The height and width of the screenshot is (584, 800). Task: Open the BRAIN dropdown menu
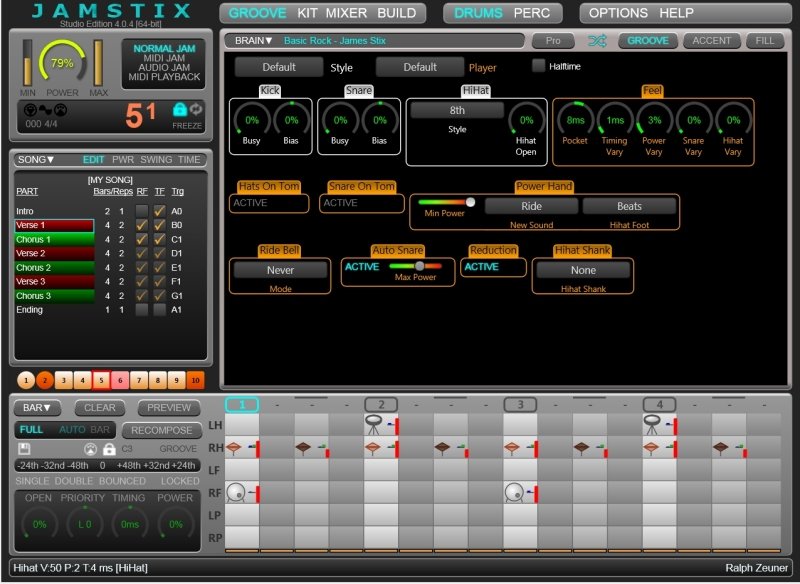254,40
